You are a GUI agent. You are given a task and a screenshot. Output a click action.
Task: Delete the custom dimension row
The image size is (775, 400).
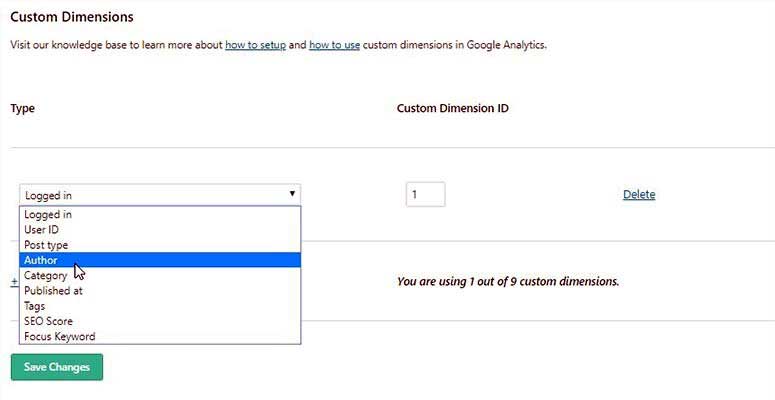coord(639,194)
